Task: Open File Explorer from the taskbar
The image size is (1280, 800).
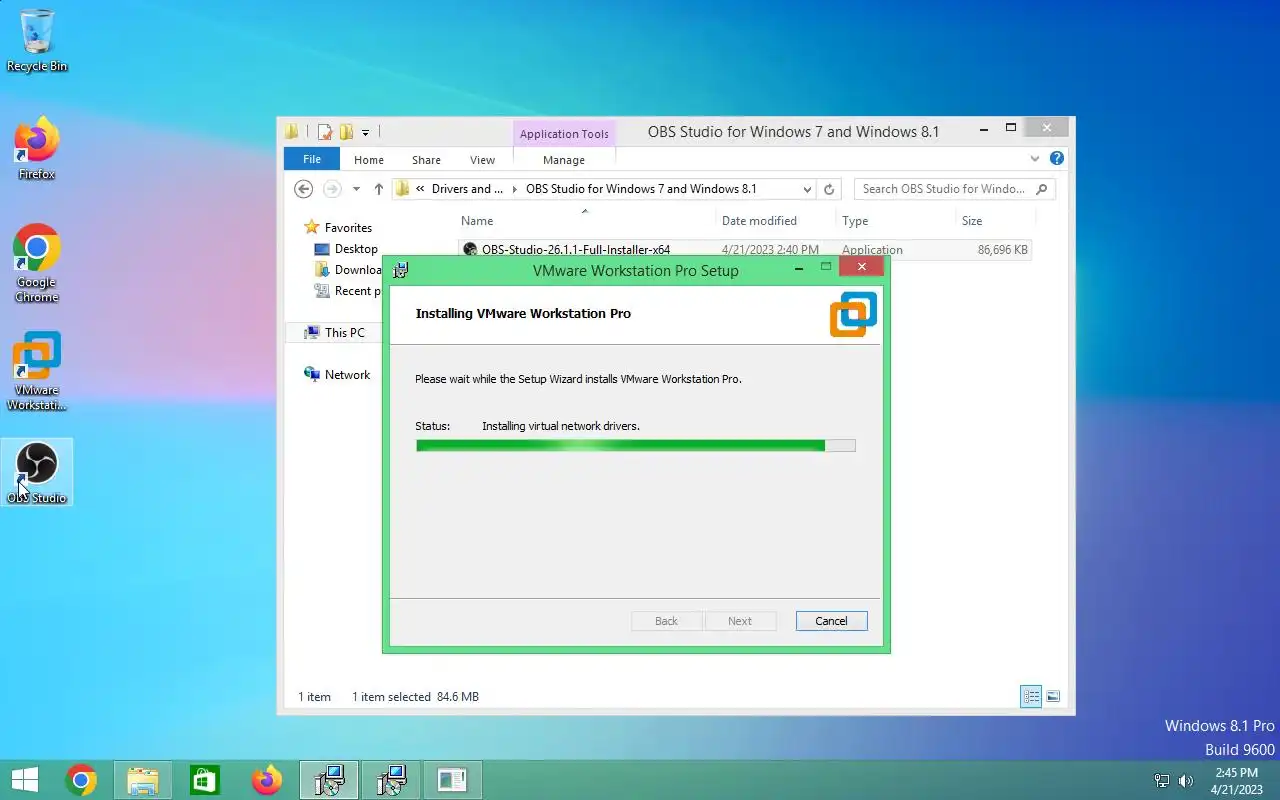Action: pyautogui.click(x=143, y=780)
